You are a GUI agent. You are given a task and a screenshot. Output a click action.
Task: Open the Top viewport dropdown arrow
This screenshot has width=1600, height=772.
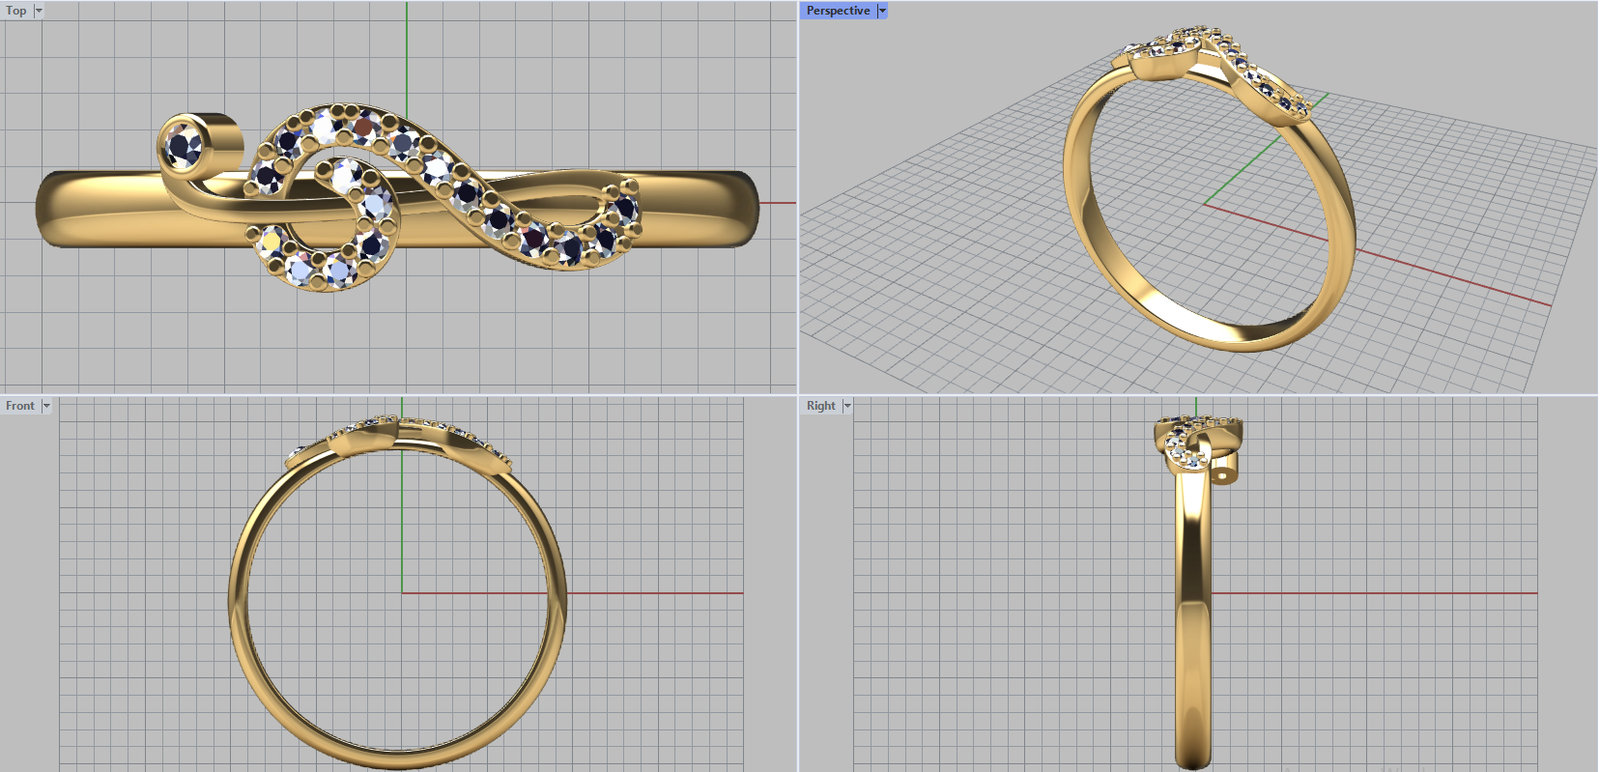click(39, 11)
